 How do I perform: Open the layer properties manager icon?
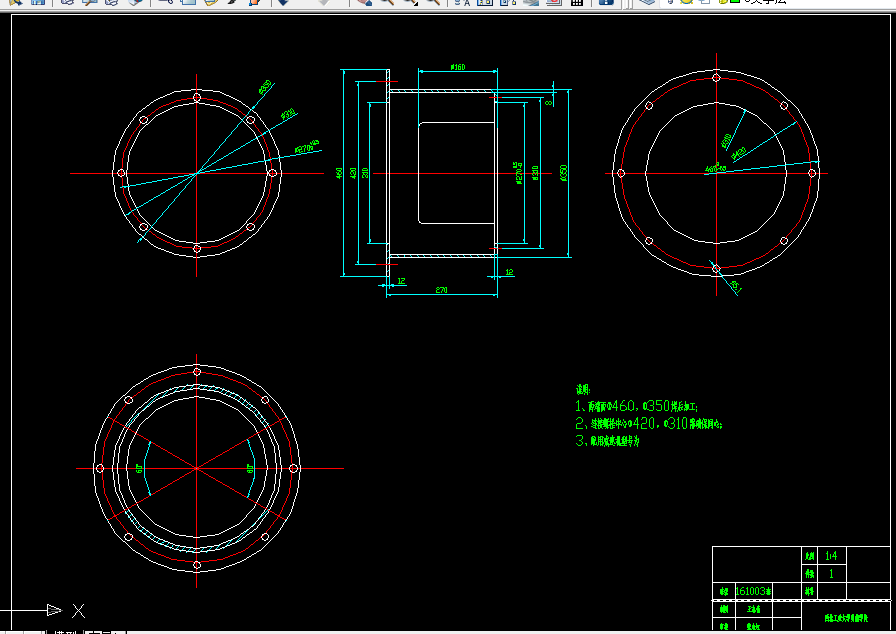pos(647,2)
